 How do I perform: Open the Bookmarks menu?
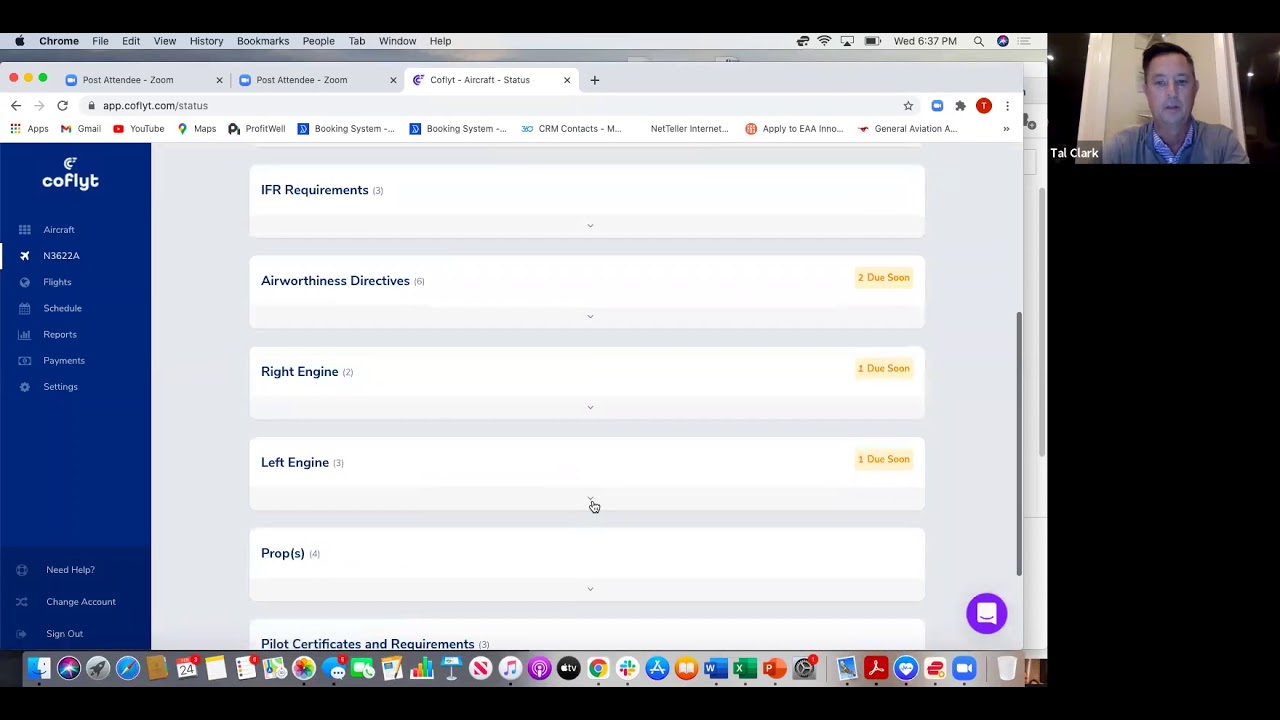(263, 41)
